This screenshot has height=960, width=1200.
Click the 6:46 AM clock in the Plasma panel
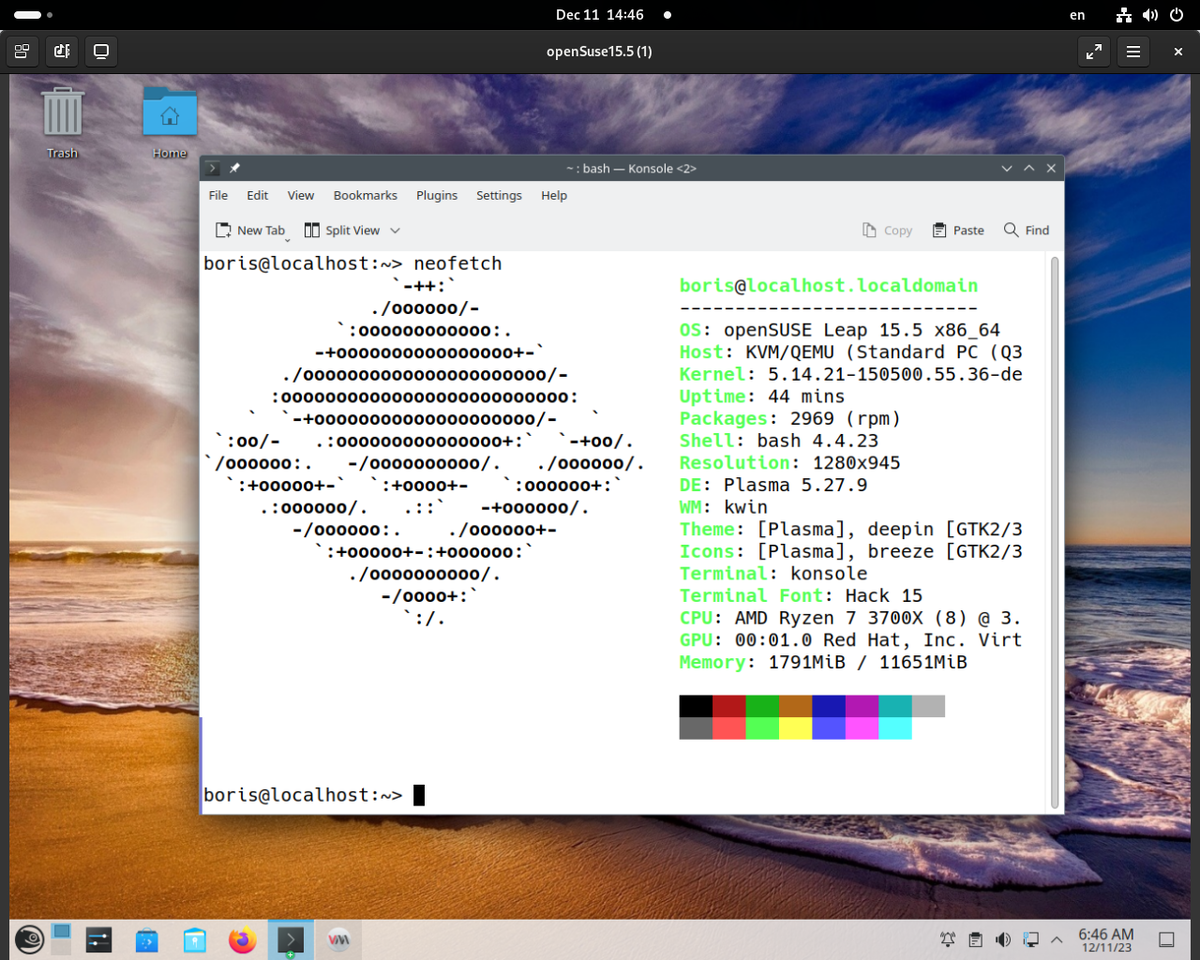point(1106,940)
